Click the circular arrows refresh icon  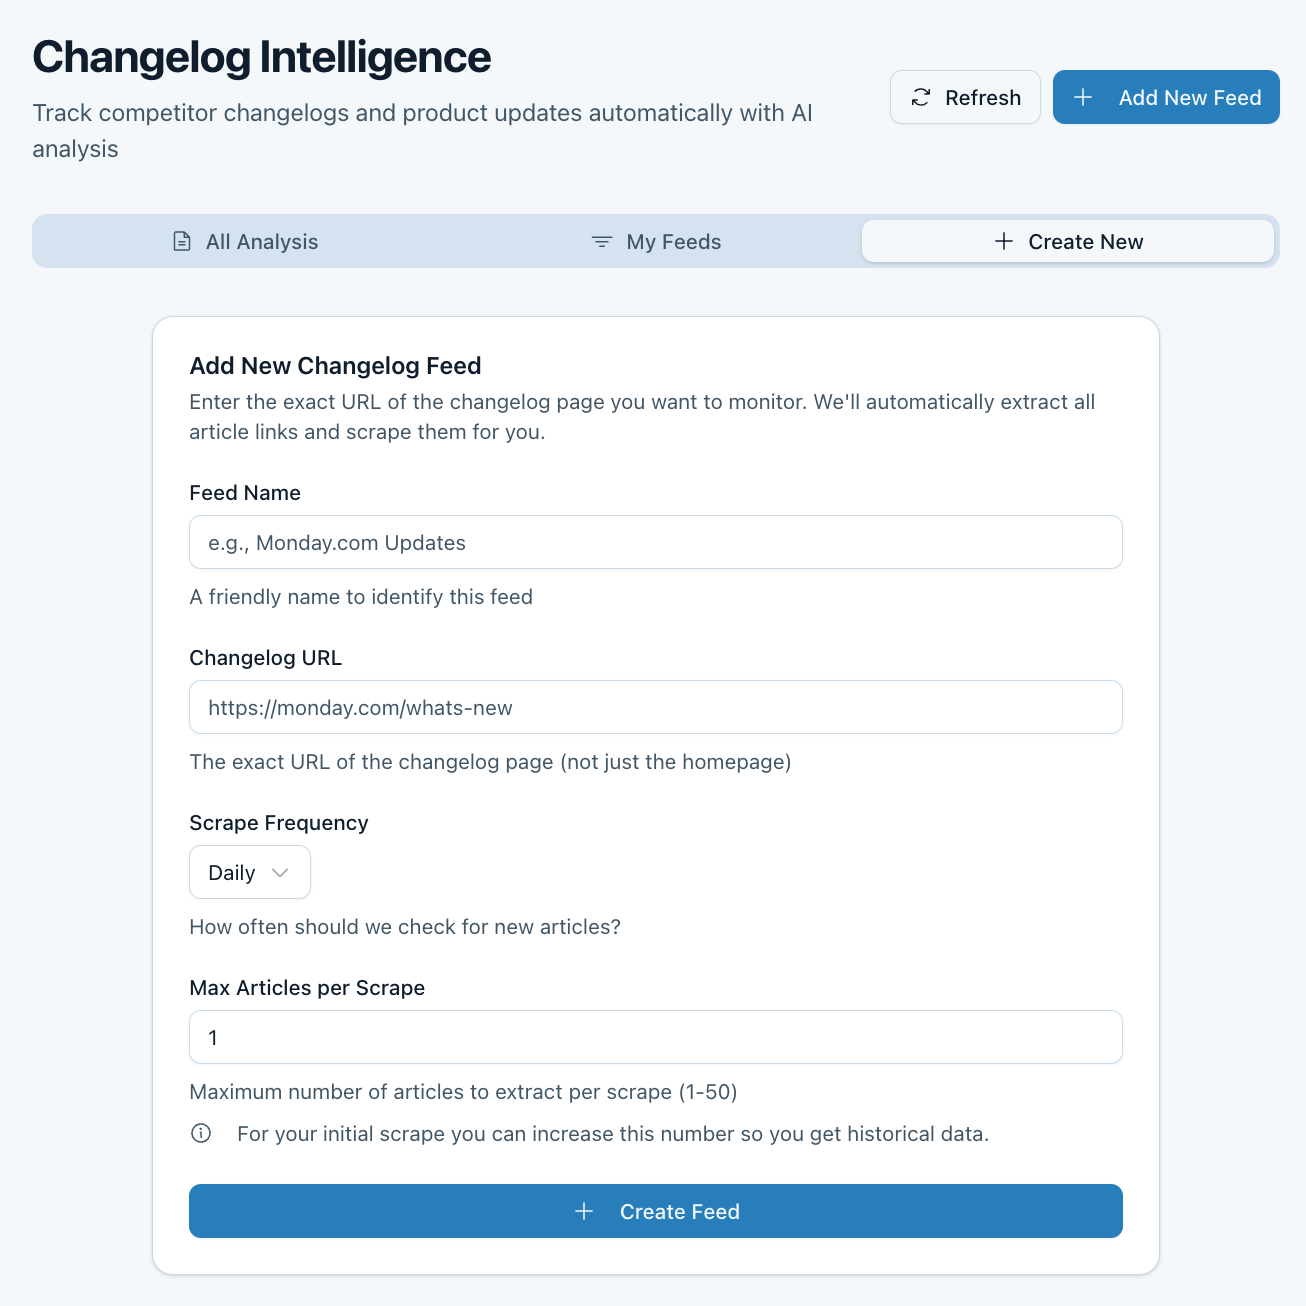click(x=921, y=97)
